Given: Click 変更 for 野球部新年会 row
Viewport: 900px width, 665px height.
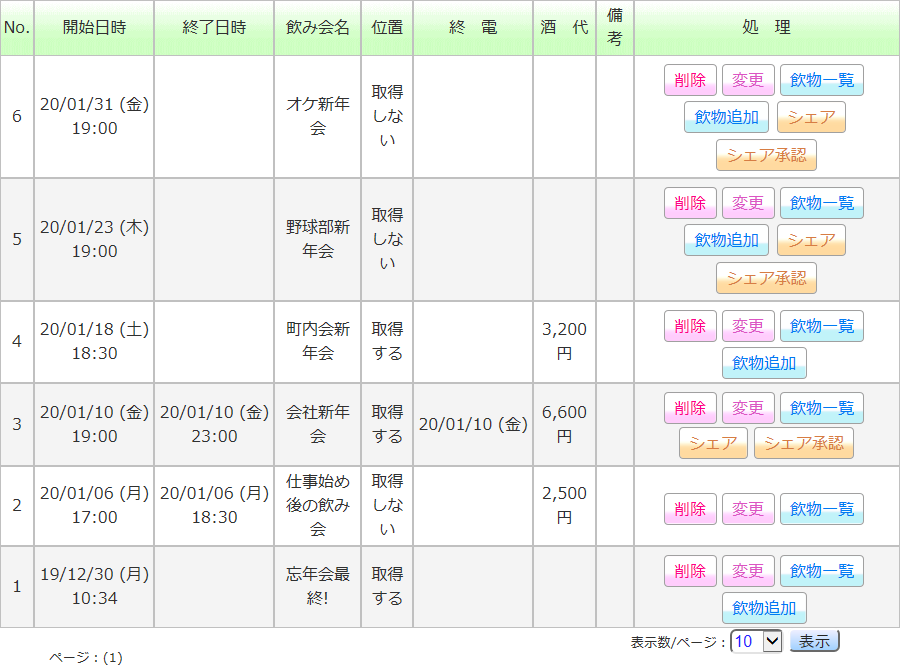Looking at the screenshot, I should tap(748, 203).
